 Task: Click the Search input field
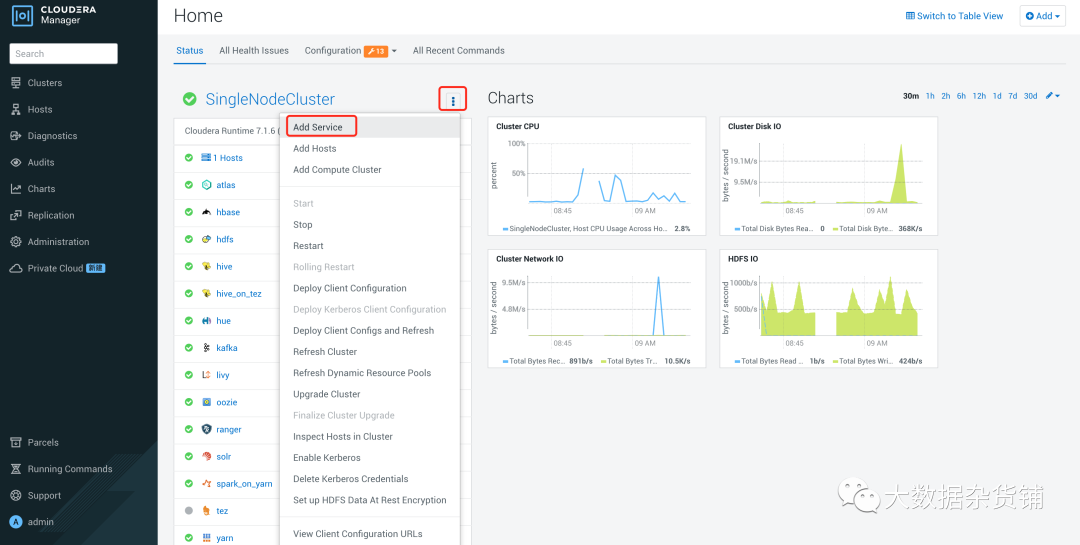click(63, 54)
